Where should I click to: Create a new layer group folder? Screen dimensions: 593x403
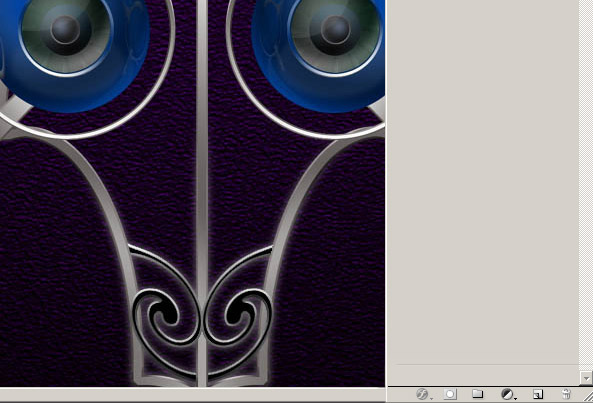(x=478, y=394)
